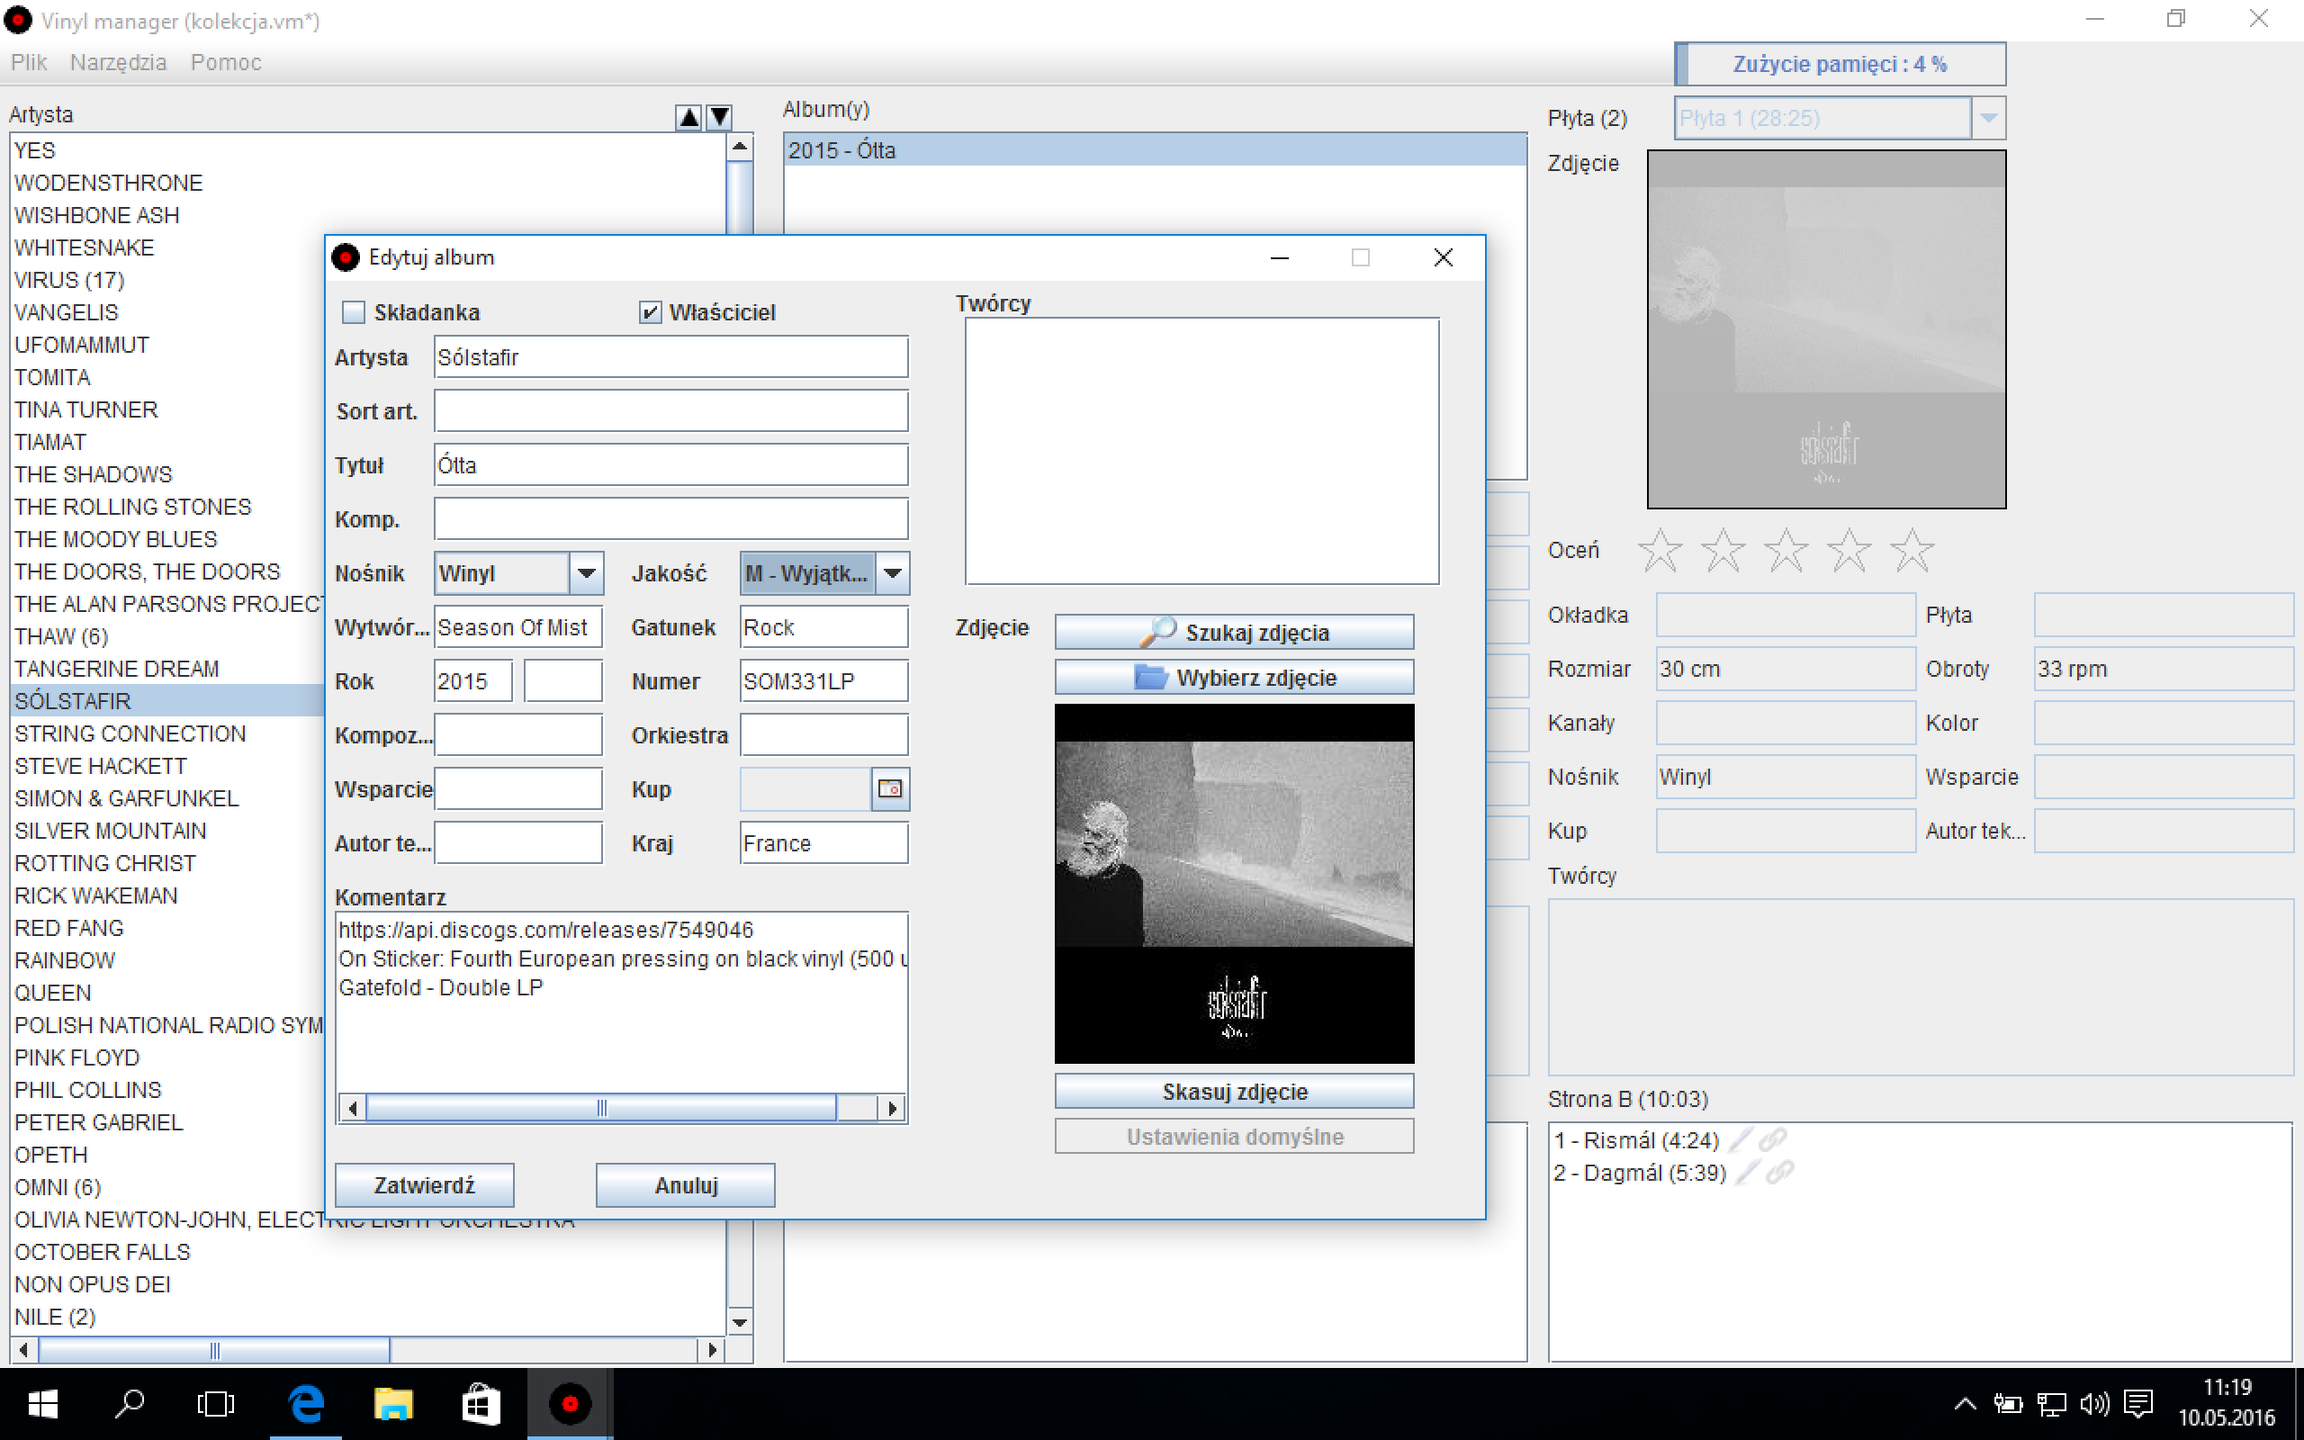Open the Action Center notifications icon
2304x1440 pixels.
click(2138, 1404)
